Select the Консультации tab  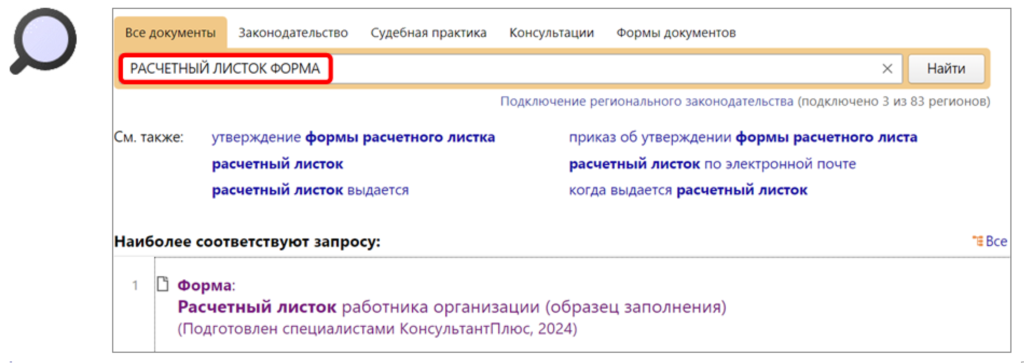[552, 33]
